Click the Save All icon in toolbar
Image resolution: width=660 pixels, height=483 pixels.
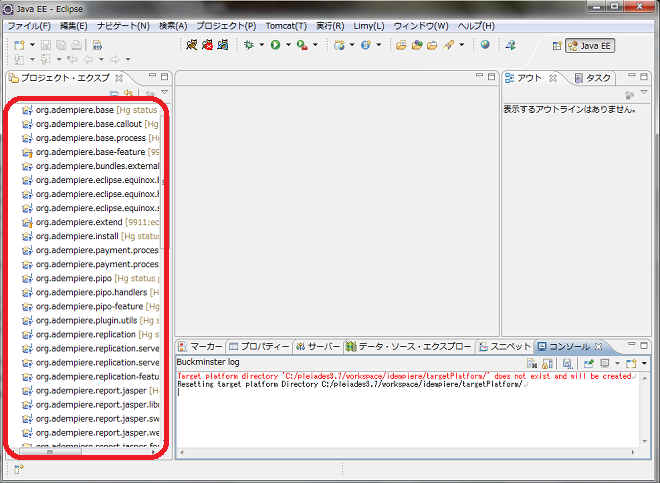[61, 45]
